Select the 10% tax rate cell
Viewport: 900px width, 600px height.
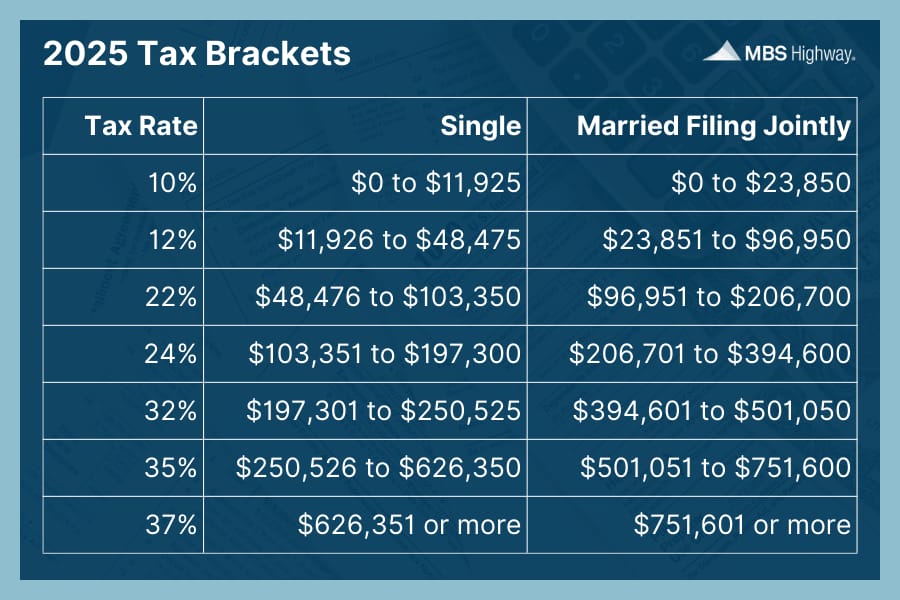click(x=123, y=183)
